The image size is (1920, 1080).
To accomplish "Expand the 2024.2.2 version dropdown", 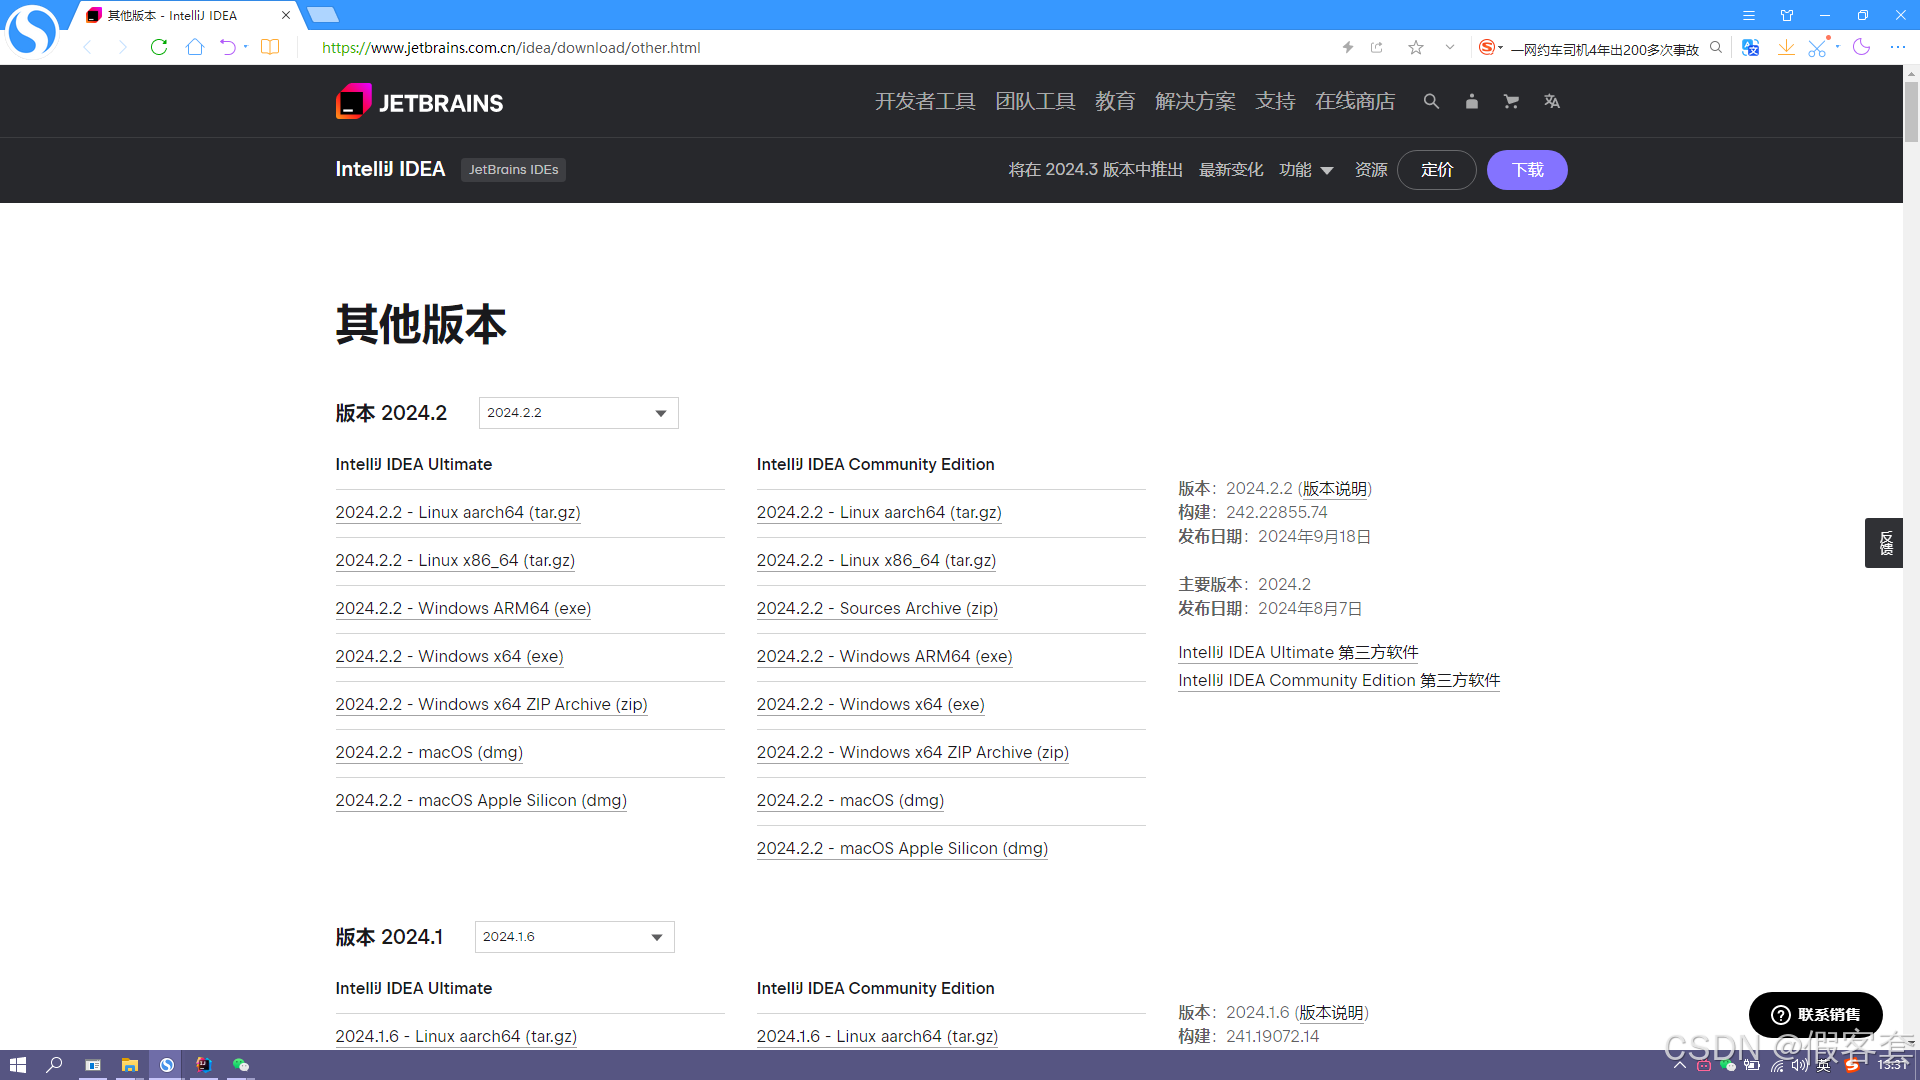I will click(578, 413).
